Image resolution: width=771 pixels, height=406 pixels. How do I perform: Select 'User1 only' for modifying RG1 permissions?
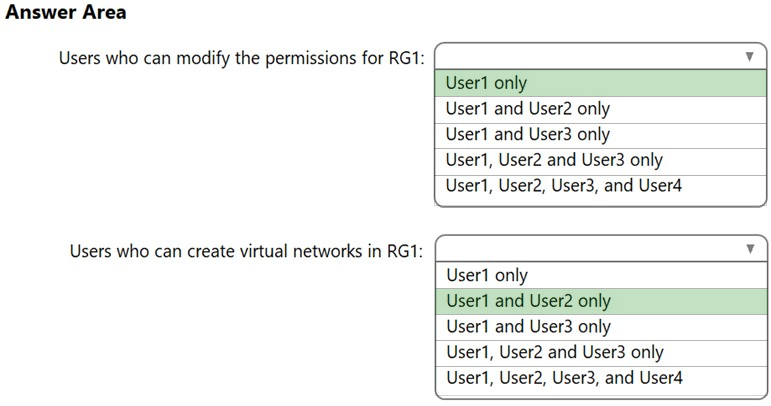click(487, 83)
